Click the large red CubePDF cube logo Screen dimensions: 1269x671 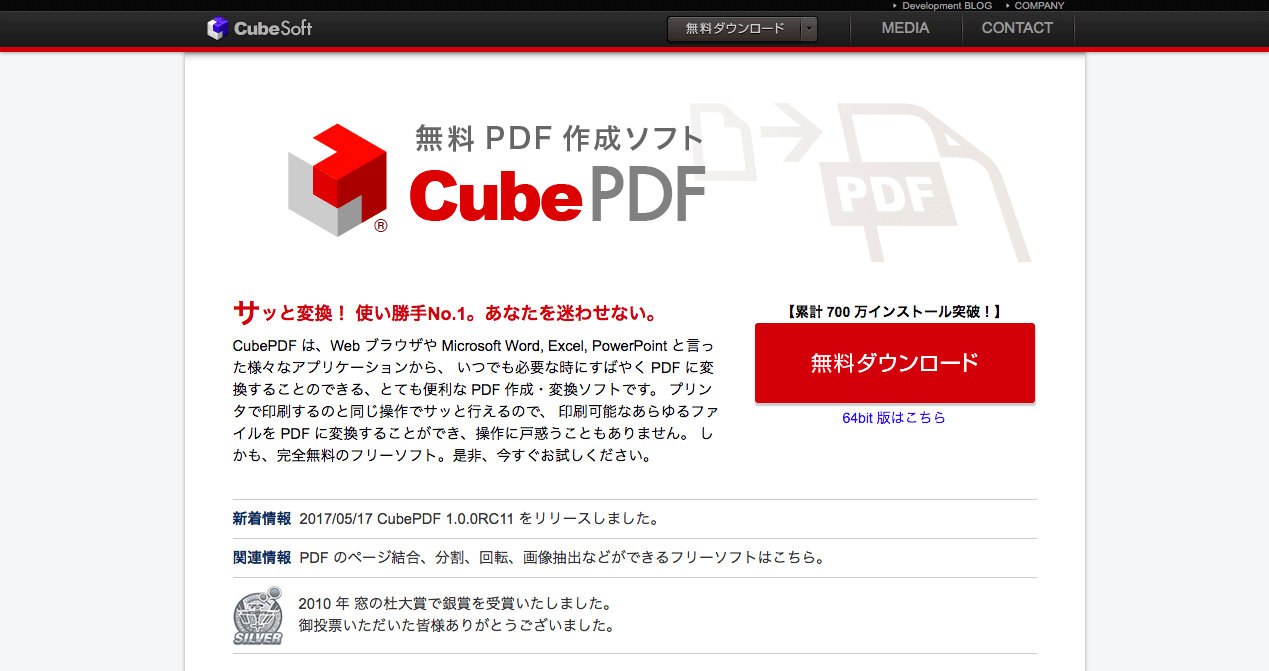pos(338,180)
